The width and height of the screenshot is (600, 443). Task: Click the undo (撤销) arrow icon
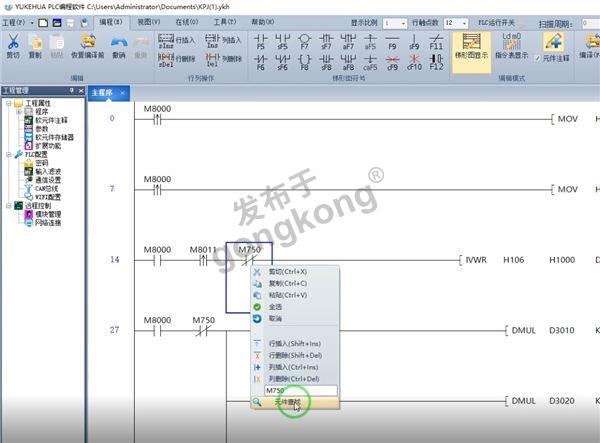coord(118,43)
